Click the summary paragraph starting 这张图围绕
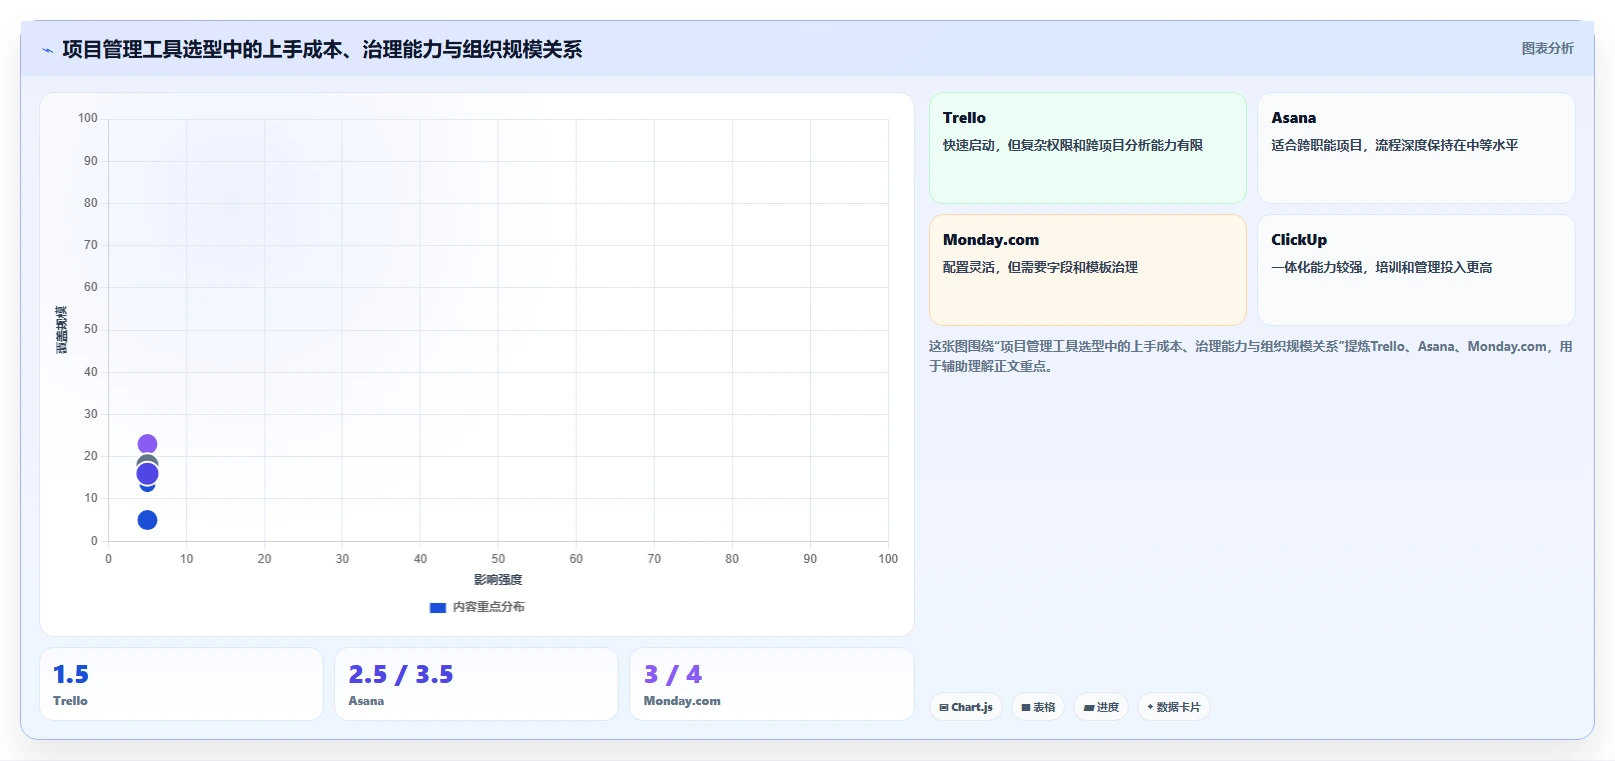 coord(1251,356)
